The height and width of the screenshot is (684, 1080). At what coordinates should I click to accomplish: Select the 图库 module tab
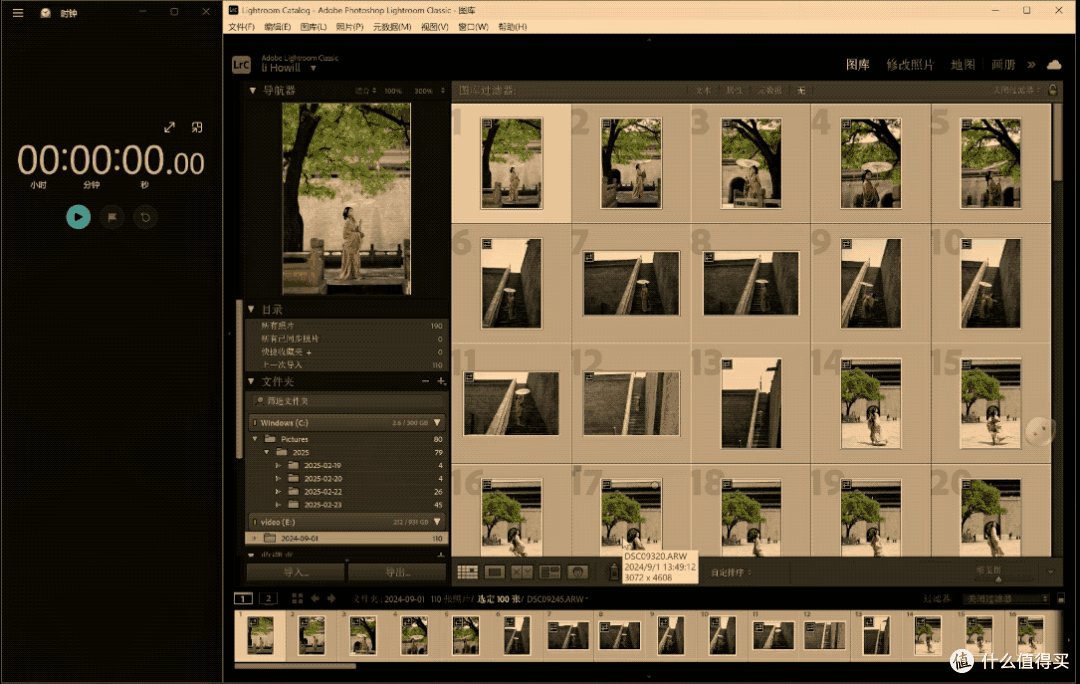(858, 65)
